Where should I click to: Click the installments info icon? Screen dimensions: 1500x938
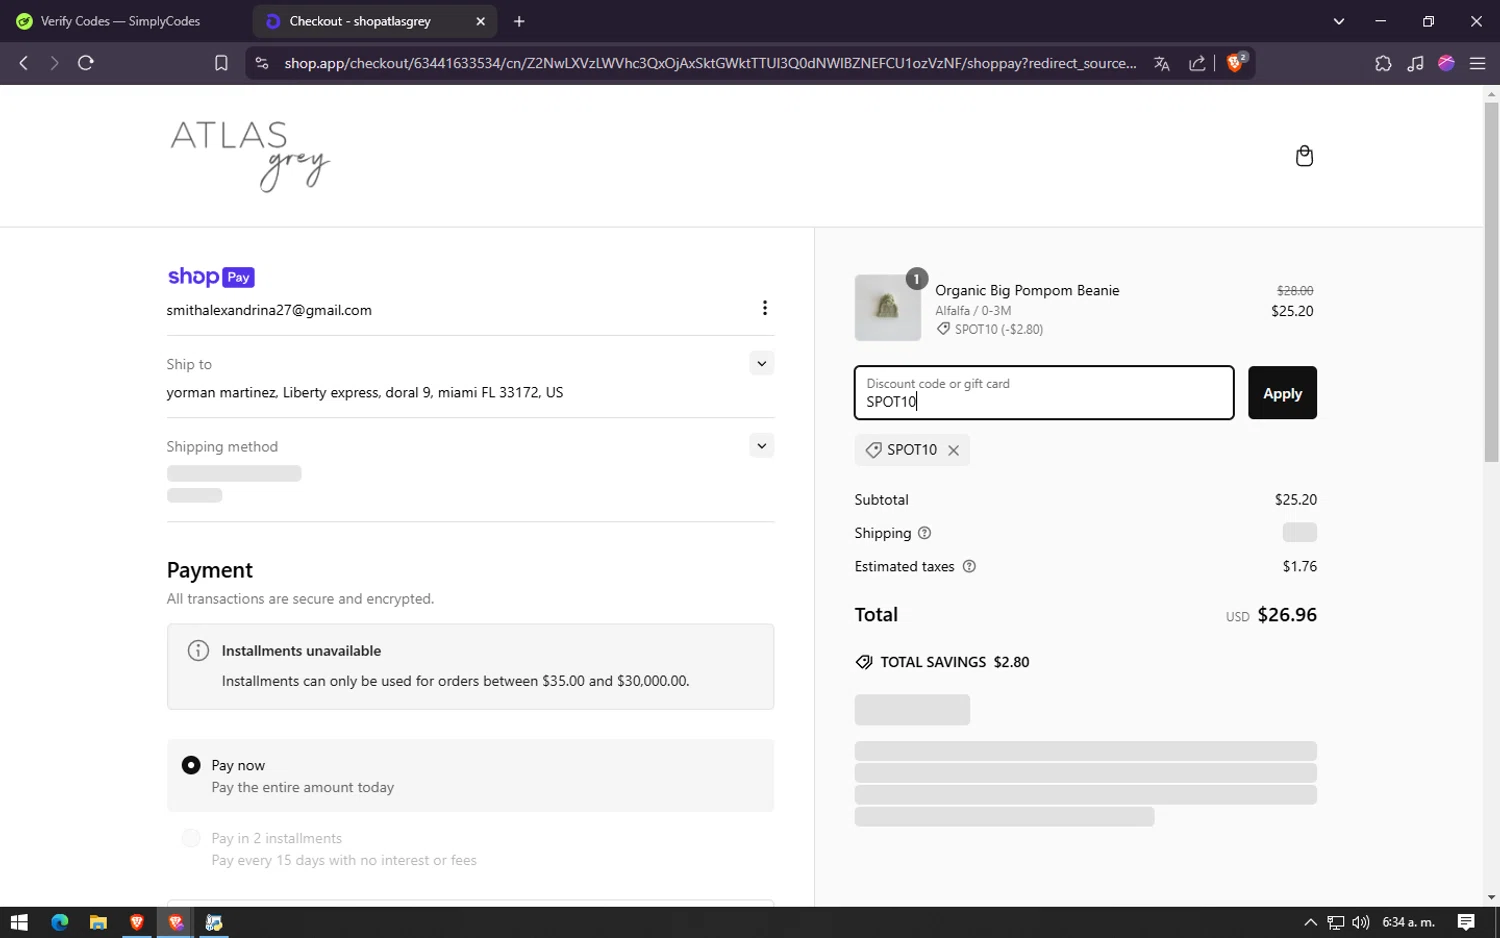[x=198, y=651]
